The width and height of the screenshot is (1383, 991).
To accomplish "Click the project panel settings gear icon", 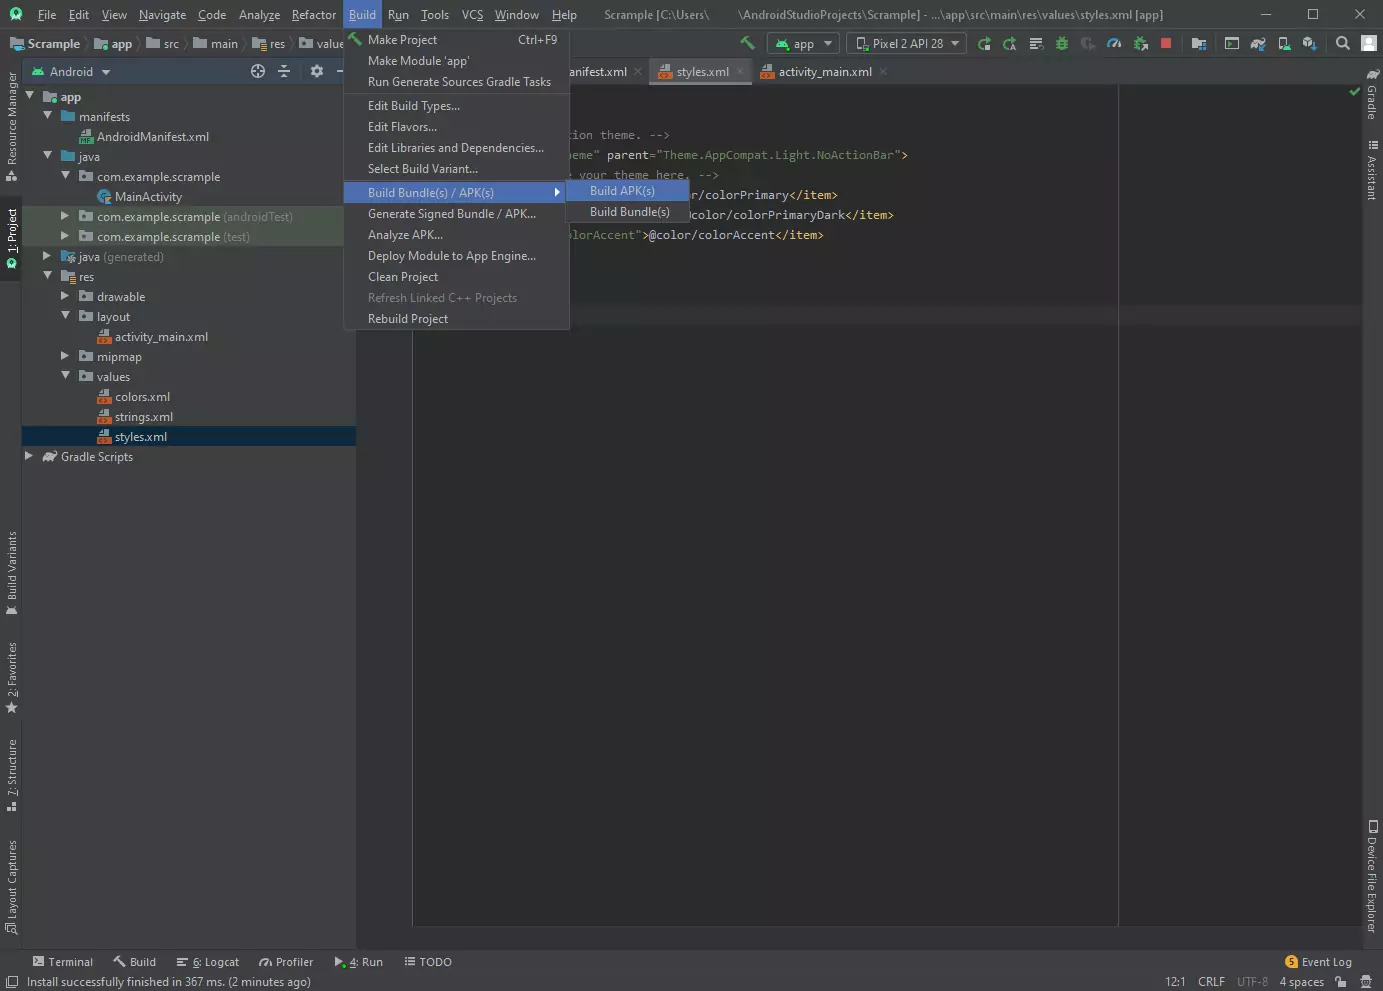I will [x=317, y=71].
